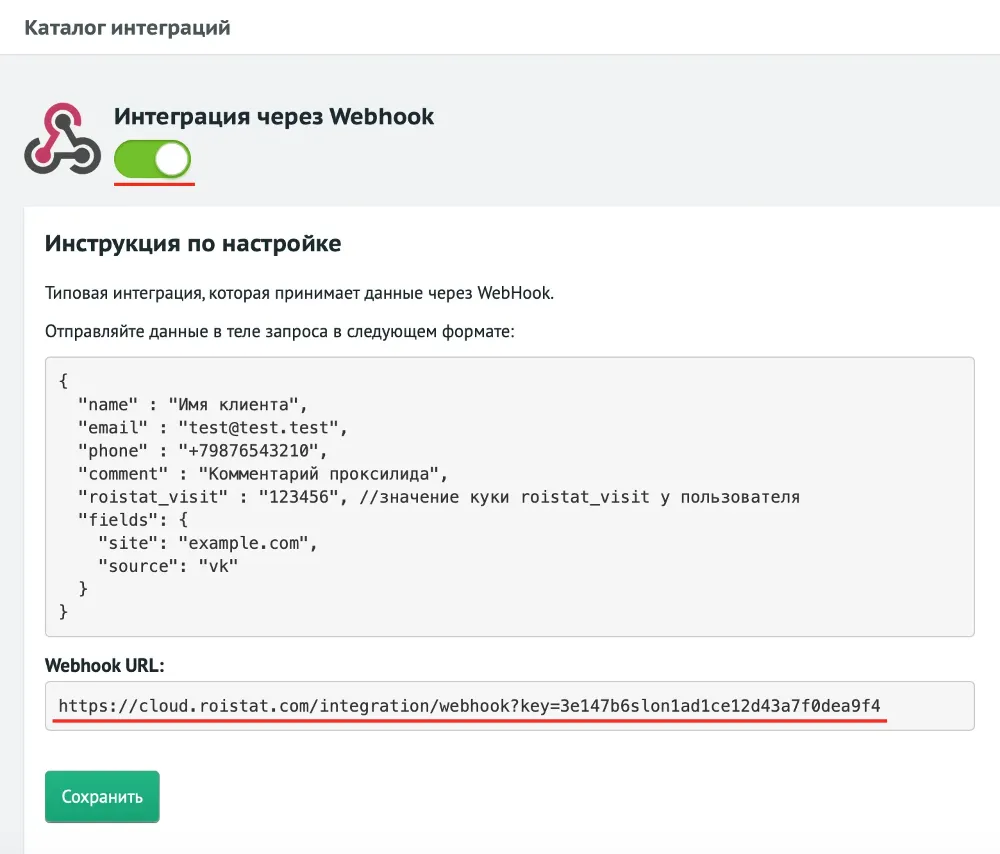
Task: Click the Интеграция через Webhook title
Action: 274,116
